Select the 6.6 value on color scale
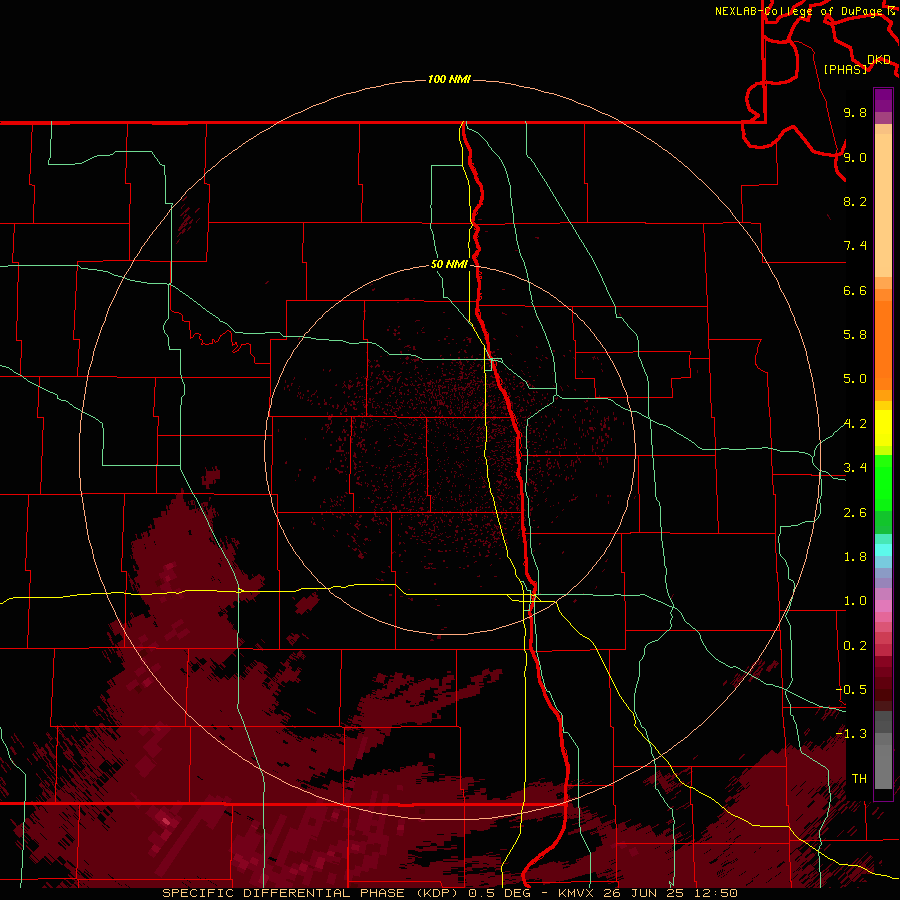Screen dimensions: 900x900 tap(855, 290)
